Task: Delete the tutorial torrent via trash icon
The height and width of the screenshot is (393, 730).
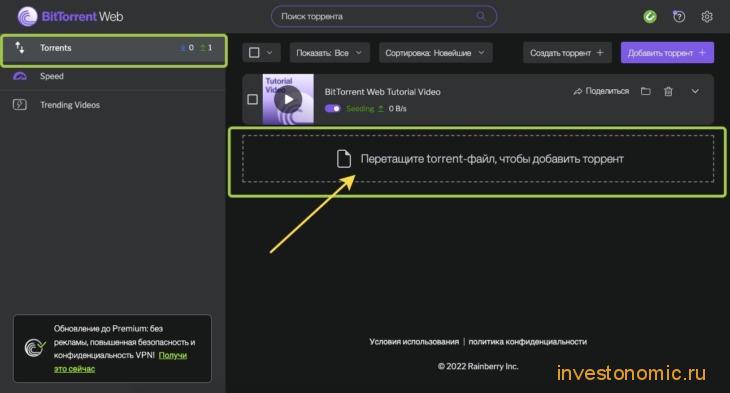Action: tap(668, 91)
